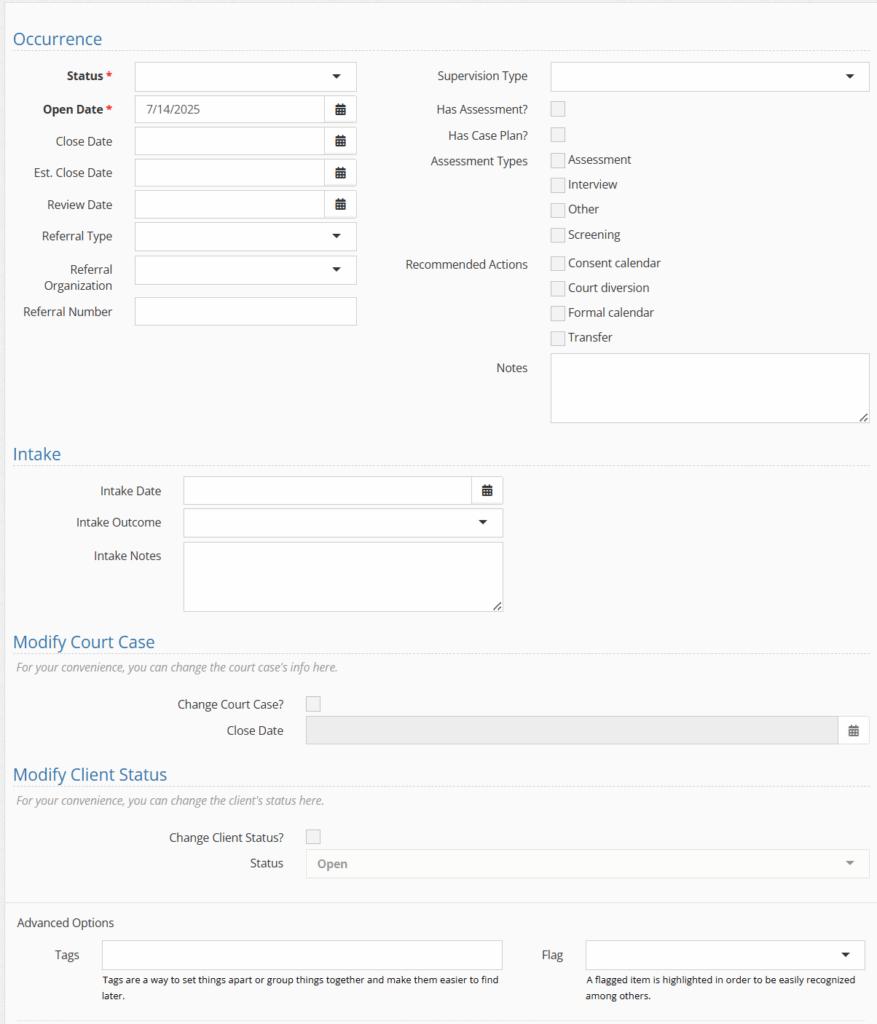This screenshot has width=877, height=1024.
Task: Check the Has Assessment? checkbox
Action: point(558,109)
